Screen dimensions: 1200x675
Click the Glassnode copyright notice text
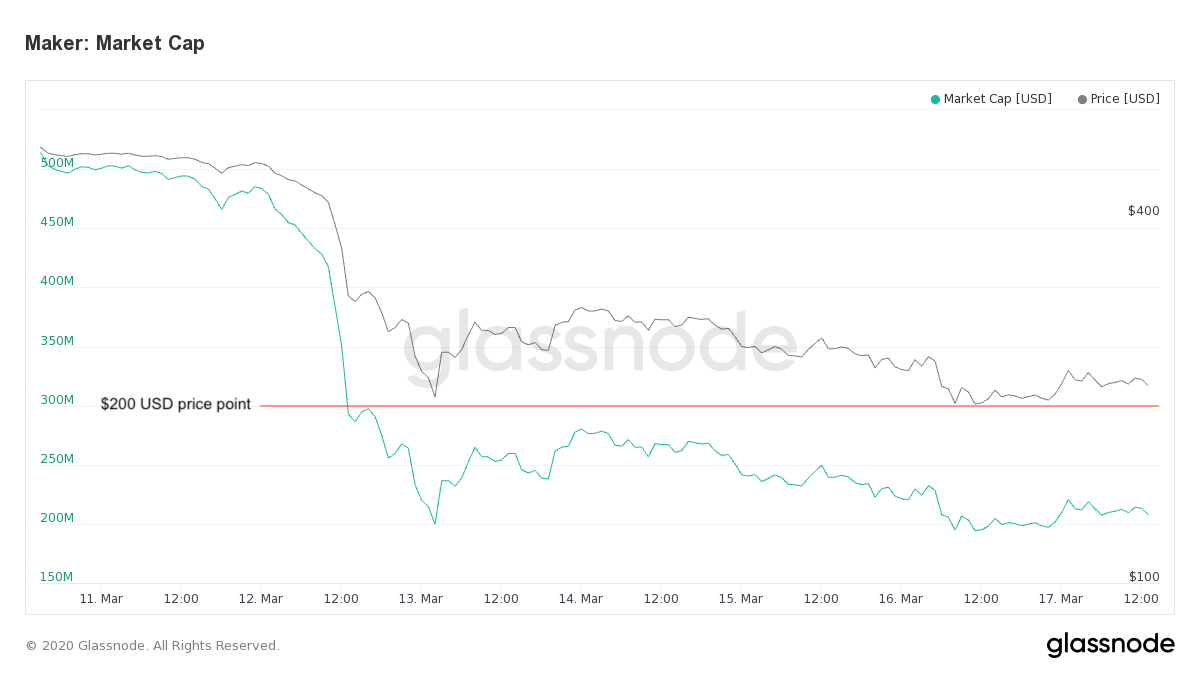(x=152, y=646)
